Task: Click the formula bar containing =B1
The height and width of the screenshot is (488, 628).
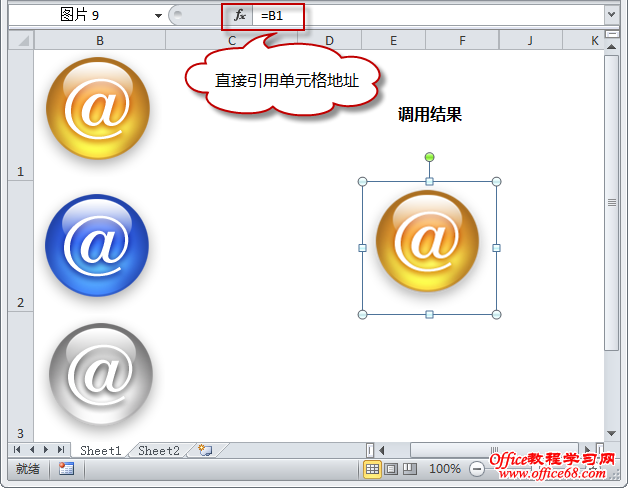Action: pos(429,16)
